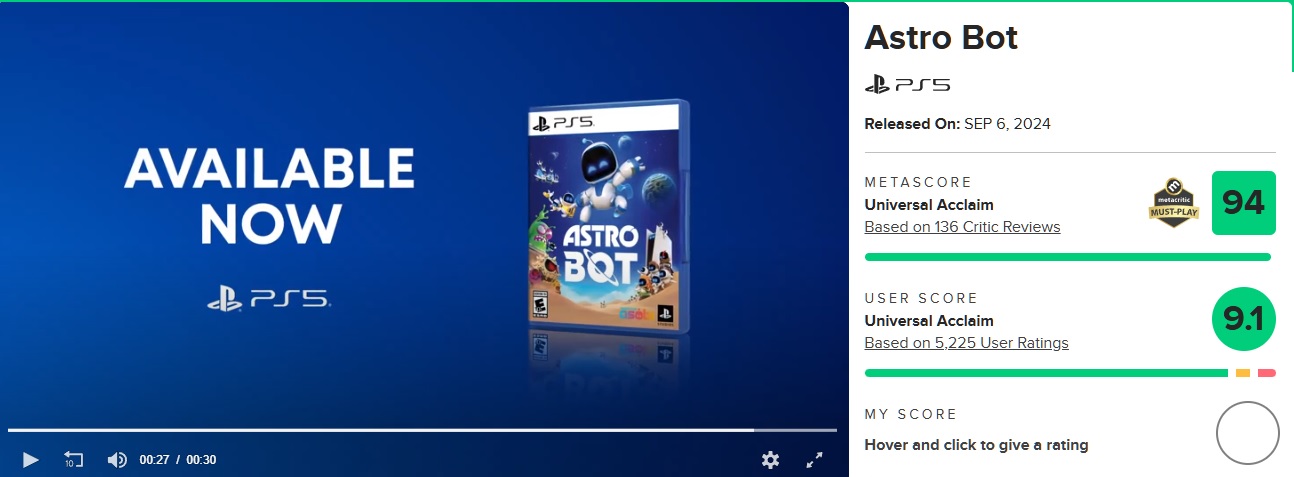Mute the trailer audio speaker icon
The height and width of the screenshot is (477, 1294).
point(117,460)
